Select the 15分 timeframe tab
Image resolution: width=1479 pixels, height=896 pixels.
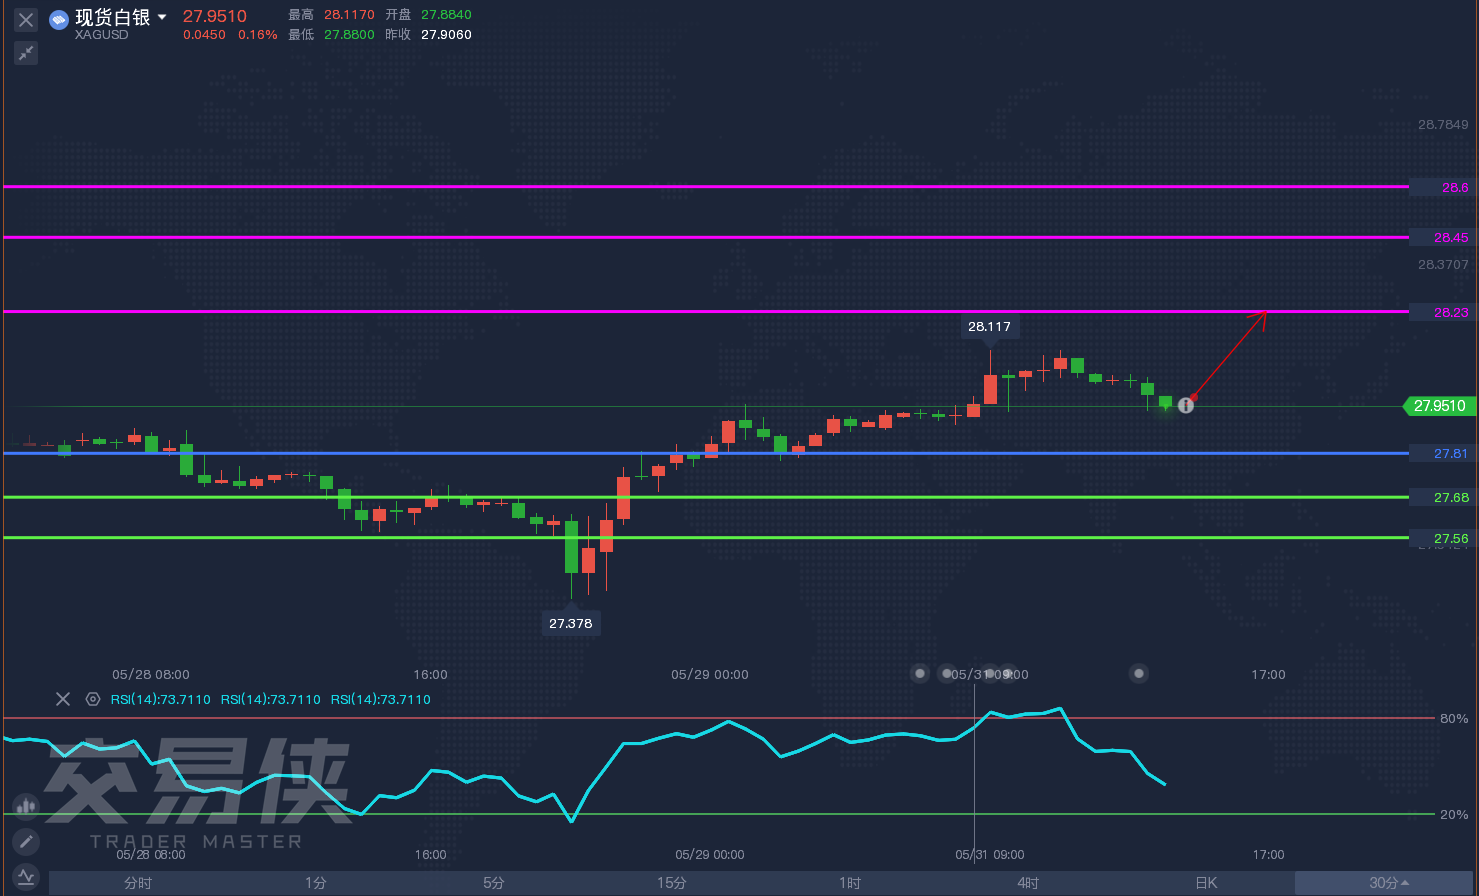click(672, 883)
